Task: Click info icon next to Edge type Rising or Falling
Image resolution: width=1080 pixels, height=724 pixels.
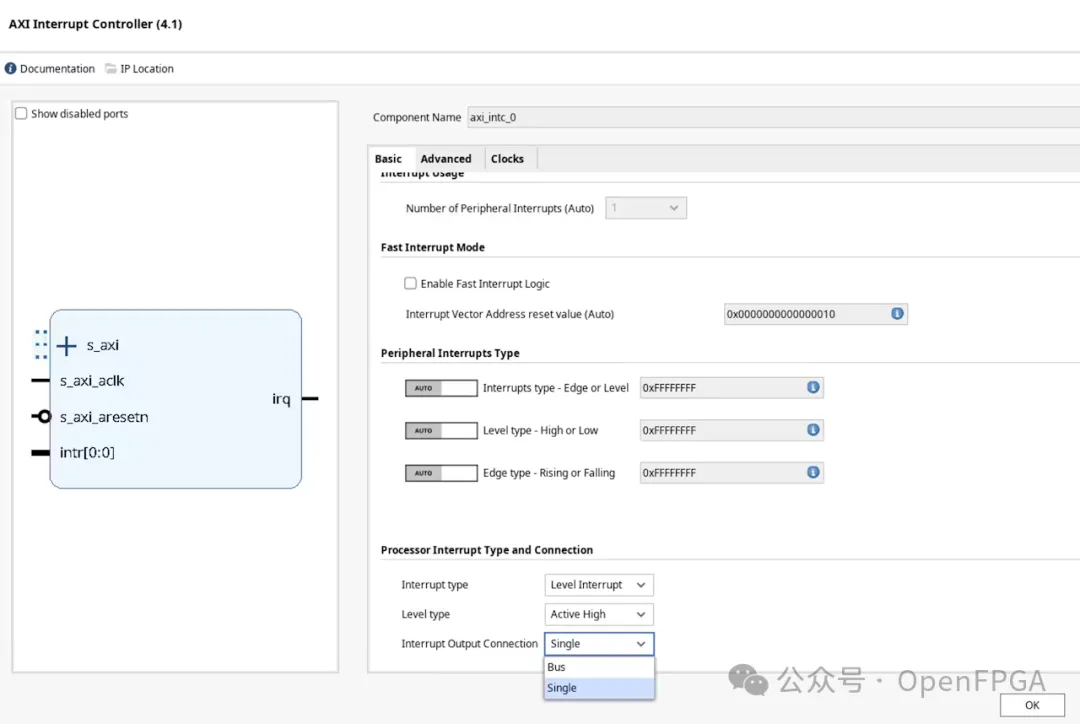Action: [x=813, y=473]
